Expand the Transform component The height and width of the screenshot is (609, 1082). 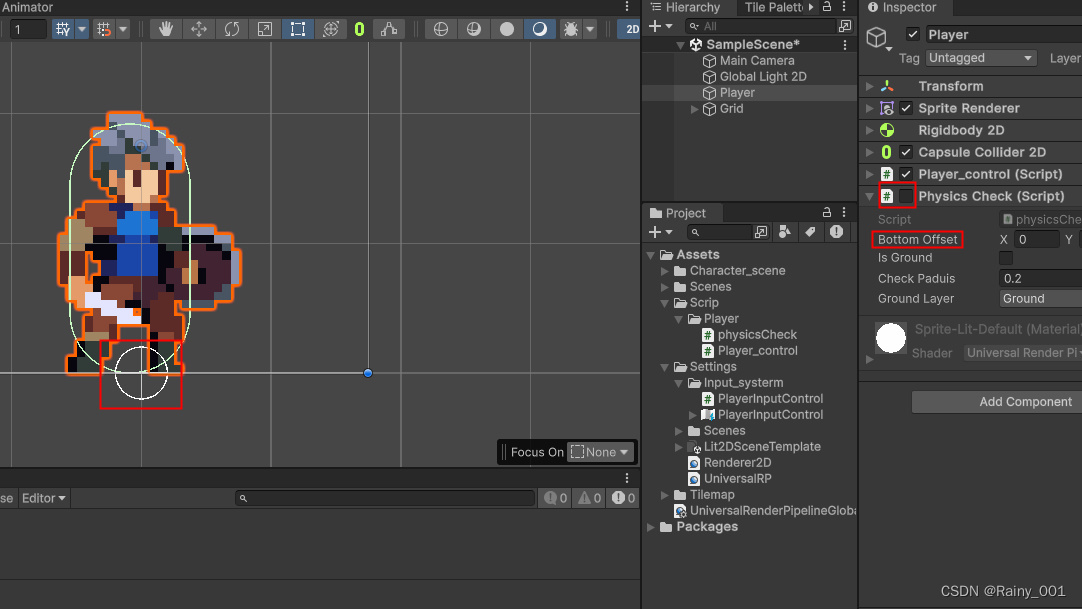click(x=869, y=86)
